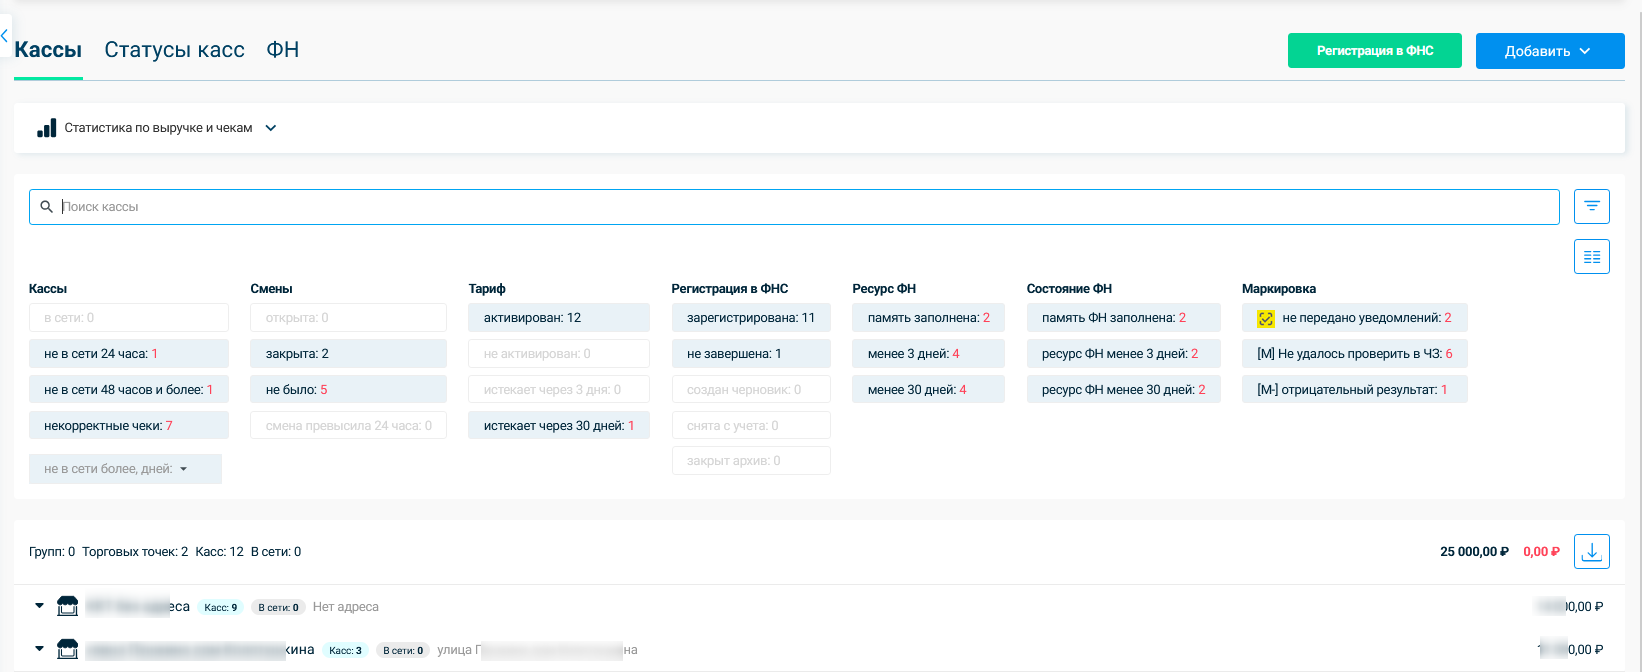The height and width of the screenshot is (672, 1642).
Task: Open the 'не в сети более, дней' dropdown
Action: (x=125, y=469)
